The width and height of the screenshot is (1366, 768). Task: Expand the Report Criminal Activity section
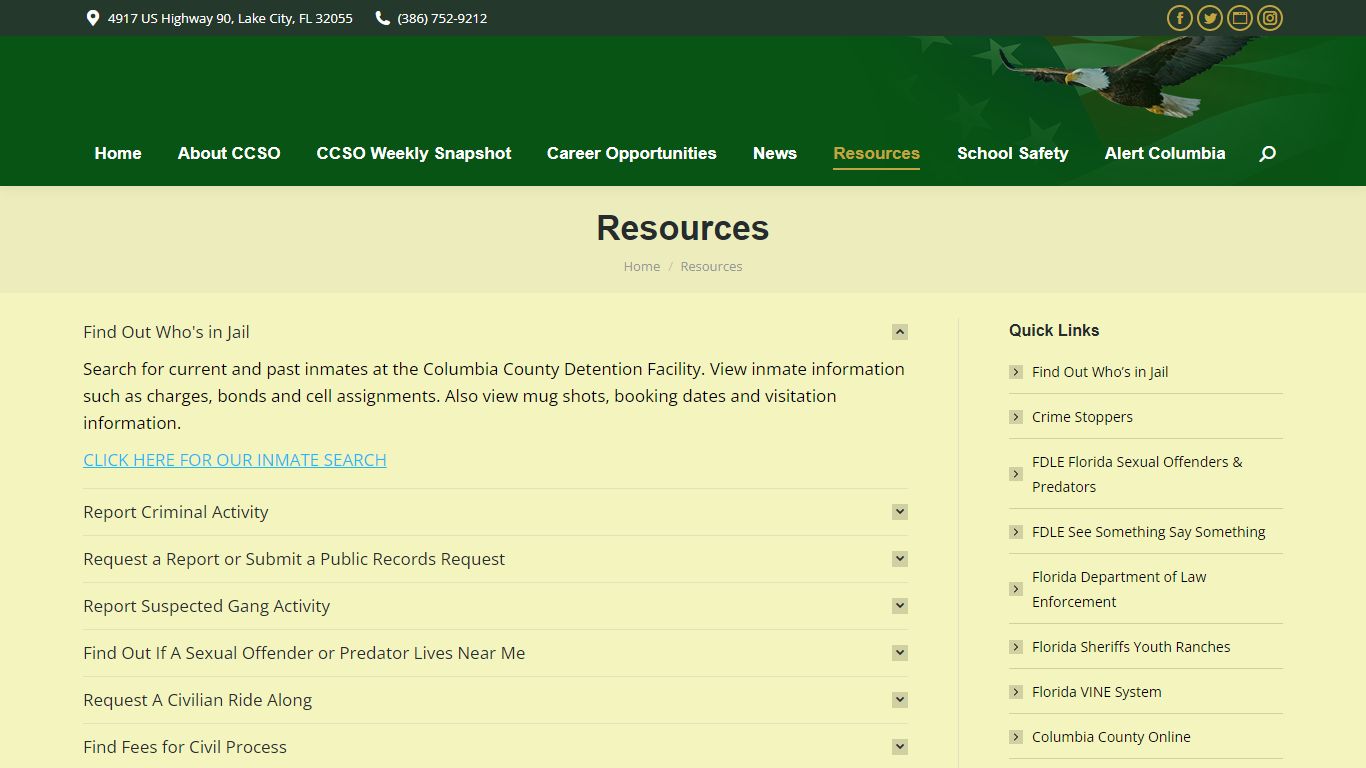coord(900,512)
